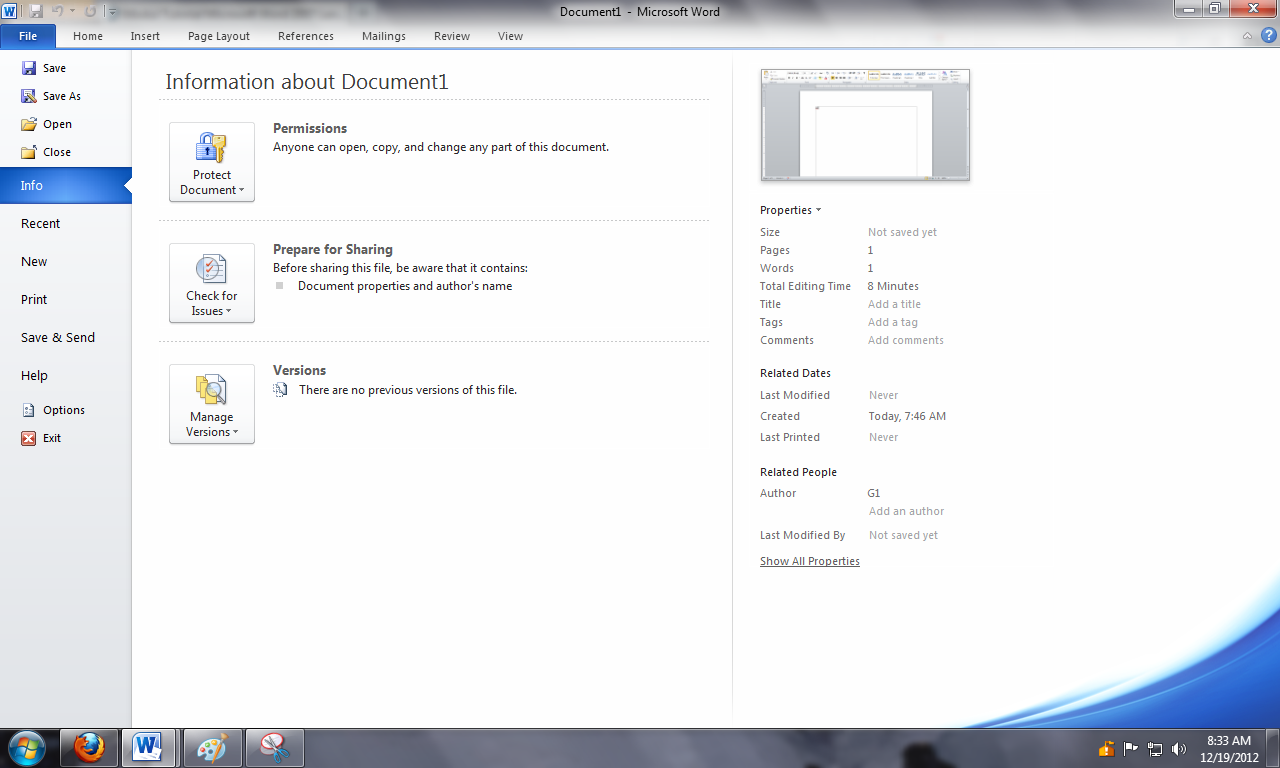This screenshot has width=1280, height=768.
Task: Open the References tab
Action: coord(306,36)
